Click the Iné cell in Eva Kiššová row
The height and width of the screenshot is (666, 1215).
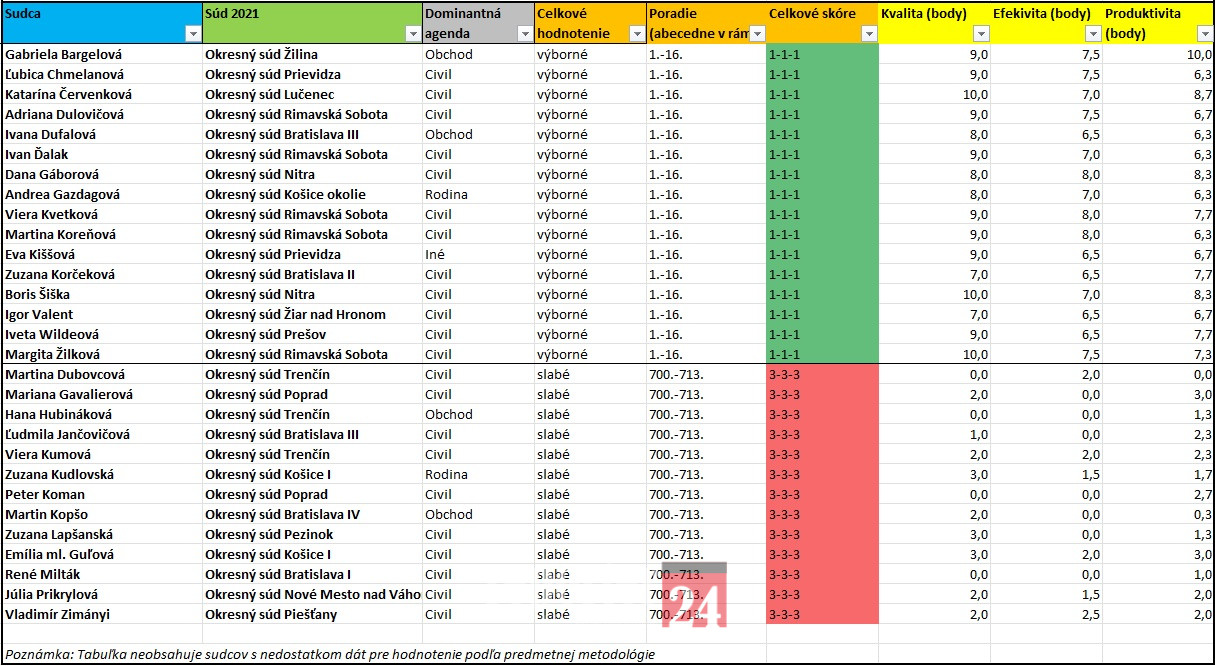tap(435, 254)
